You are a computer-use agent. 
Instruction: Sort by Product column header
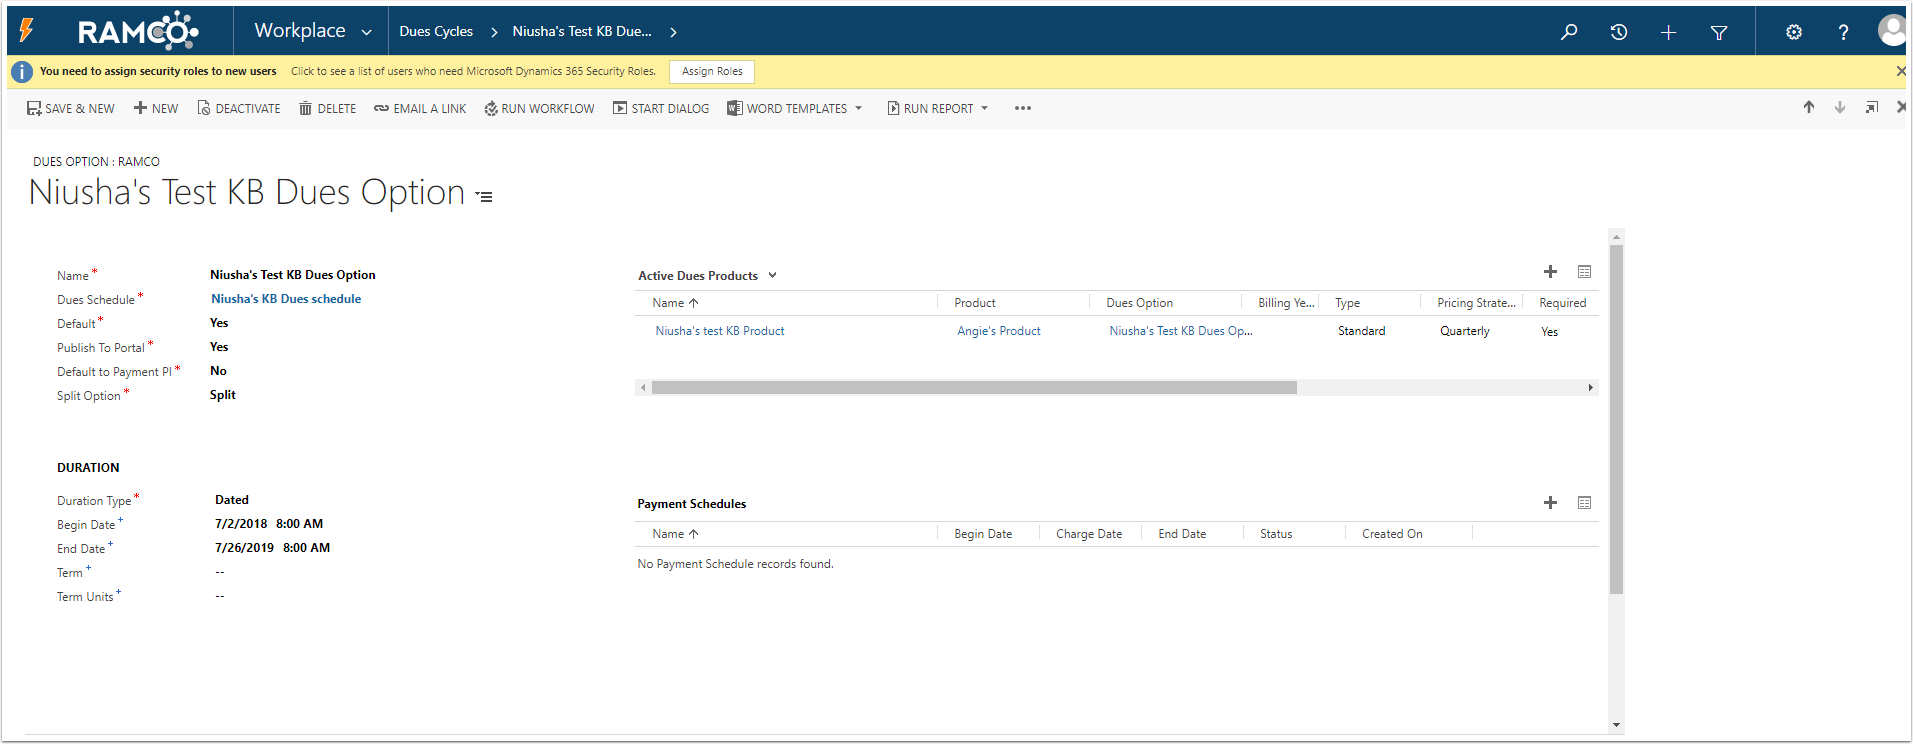tap(975, 303)
